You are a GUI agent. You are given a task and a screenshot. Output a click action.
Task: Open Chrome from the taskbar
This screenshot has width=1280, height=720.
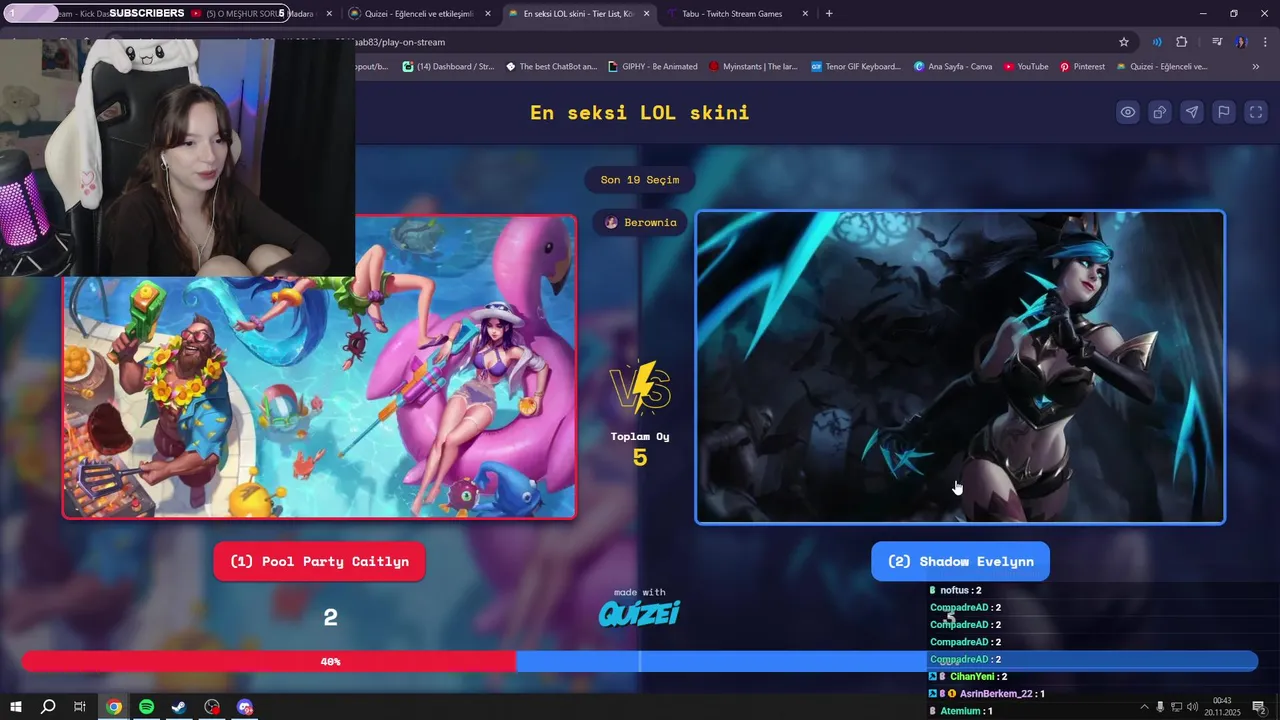click(x=114, y=707)
